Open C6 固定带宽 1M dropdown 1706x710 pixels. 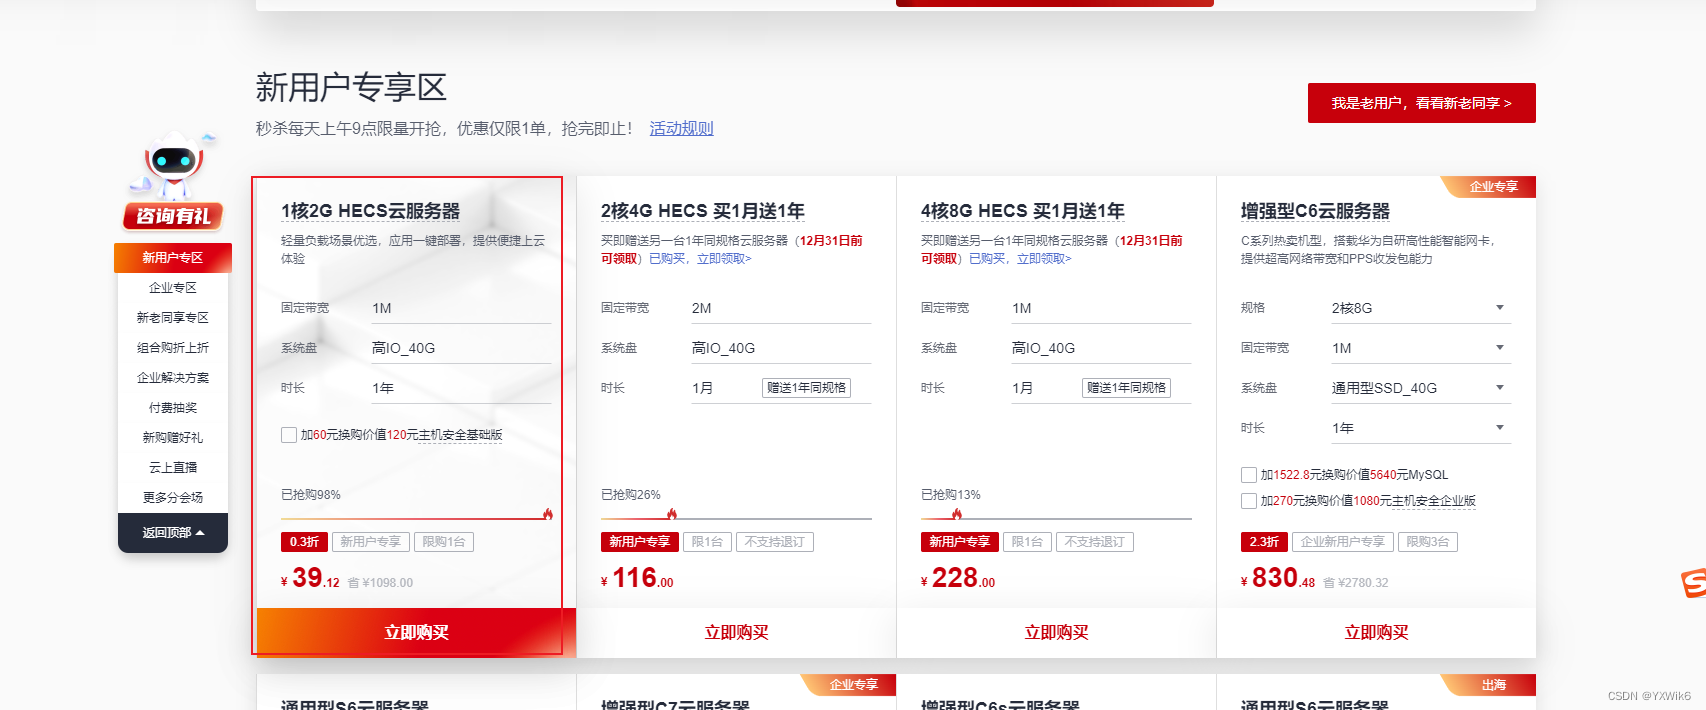click(x=1420, y=348)
